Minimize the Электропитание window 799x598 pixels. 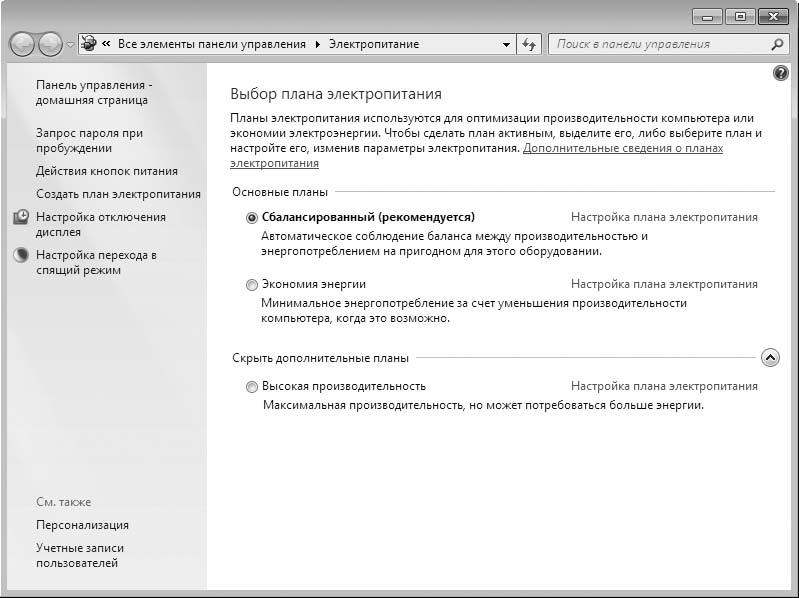pos(707,17)
